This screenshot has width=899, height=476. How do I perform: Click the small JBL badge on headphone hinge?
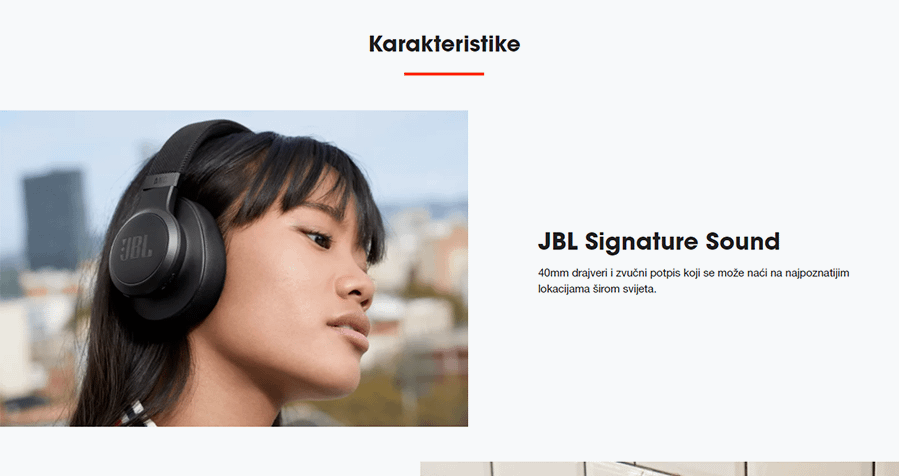161,182
